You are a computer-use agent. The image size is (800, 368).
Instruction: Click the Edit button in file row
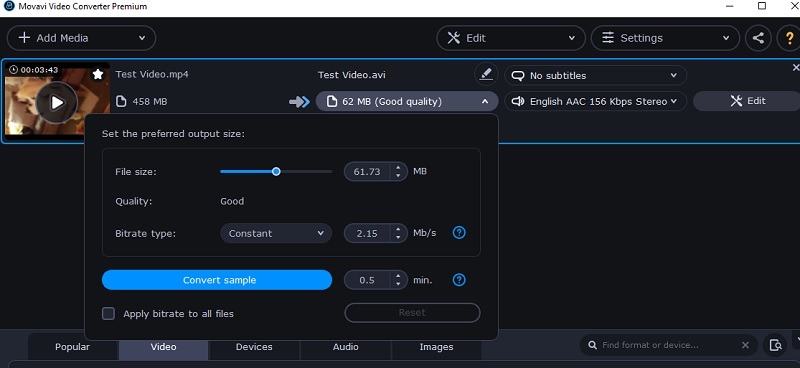pyautogui.click(x=747, y=101)
